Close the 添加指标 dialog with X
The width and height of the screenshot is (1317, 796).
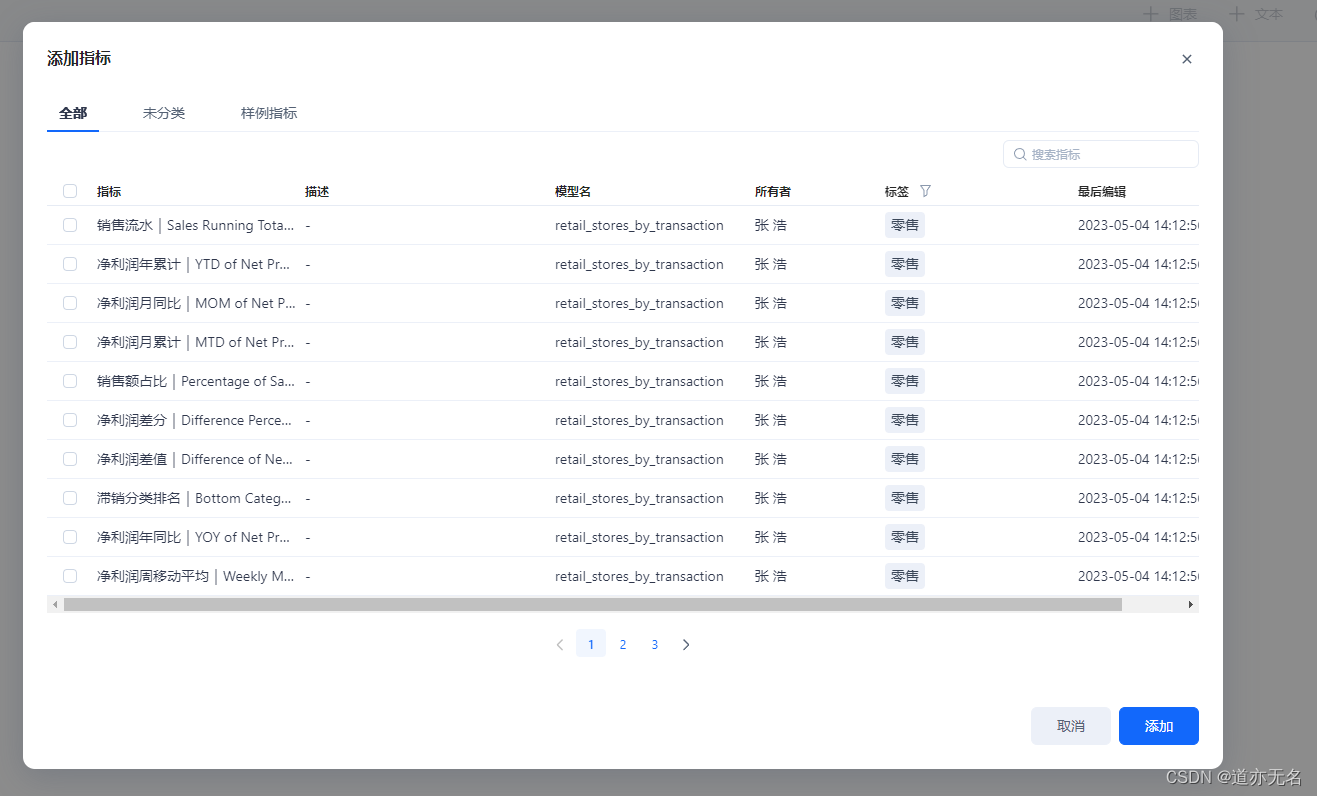1187,59
